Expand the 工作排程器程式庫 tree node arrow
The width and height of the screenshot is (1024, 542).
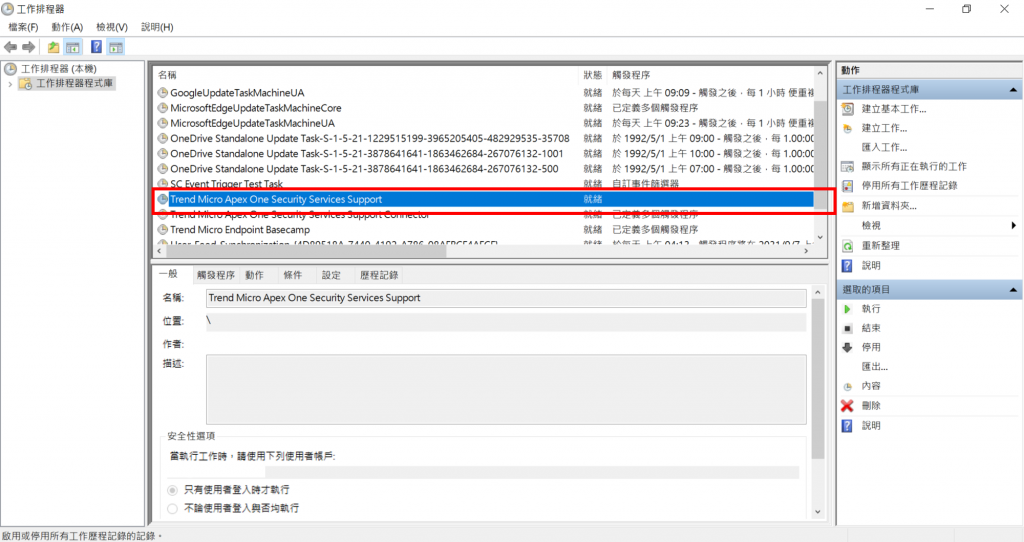[10, 84]
